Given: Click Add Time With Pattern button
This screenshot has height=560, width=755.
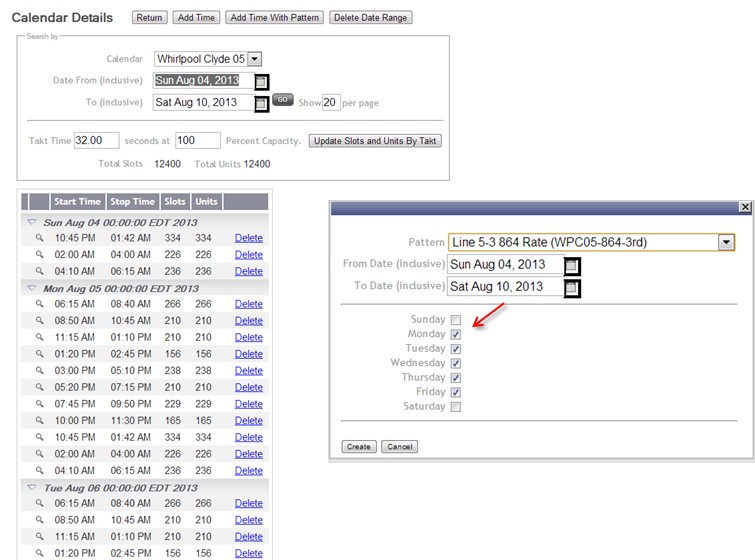Looking at the screenshot, I should pos(274,17).
